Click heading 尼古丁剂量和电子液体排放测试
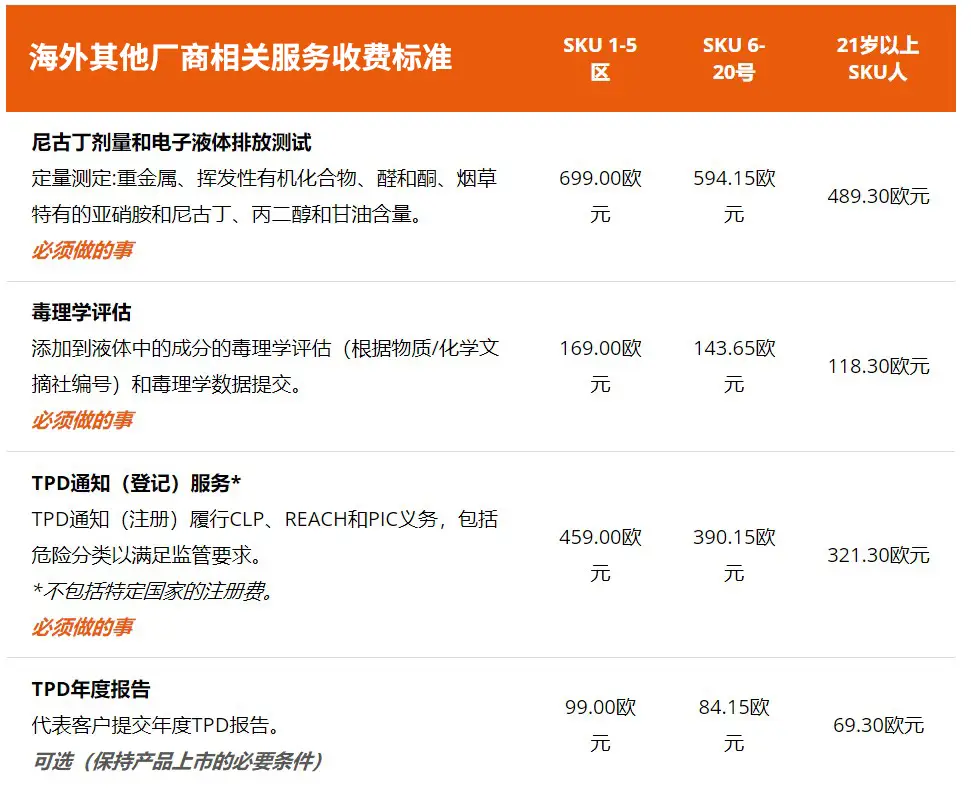 tap(172, 142)
